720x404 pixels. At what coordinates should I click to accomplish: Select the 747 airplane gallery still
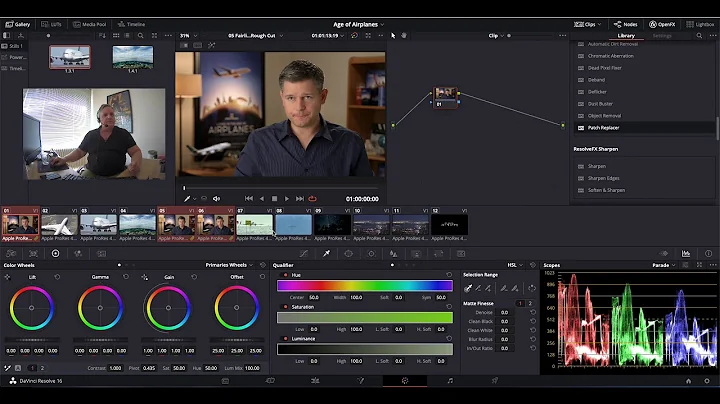70,57
